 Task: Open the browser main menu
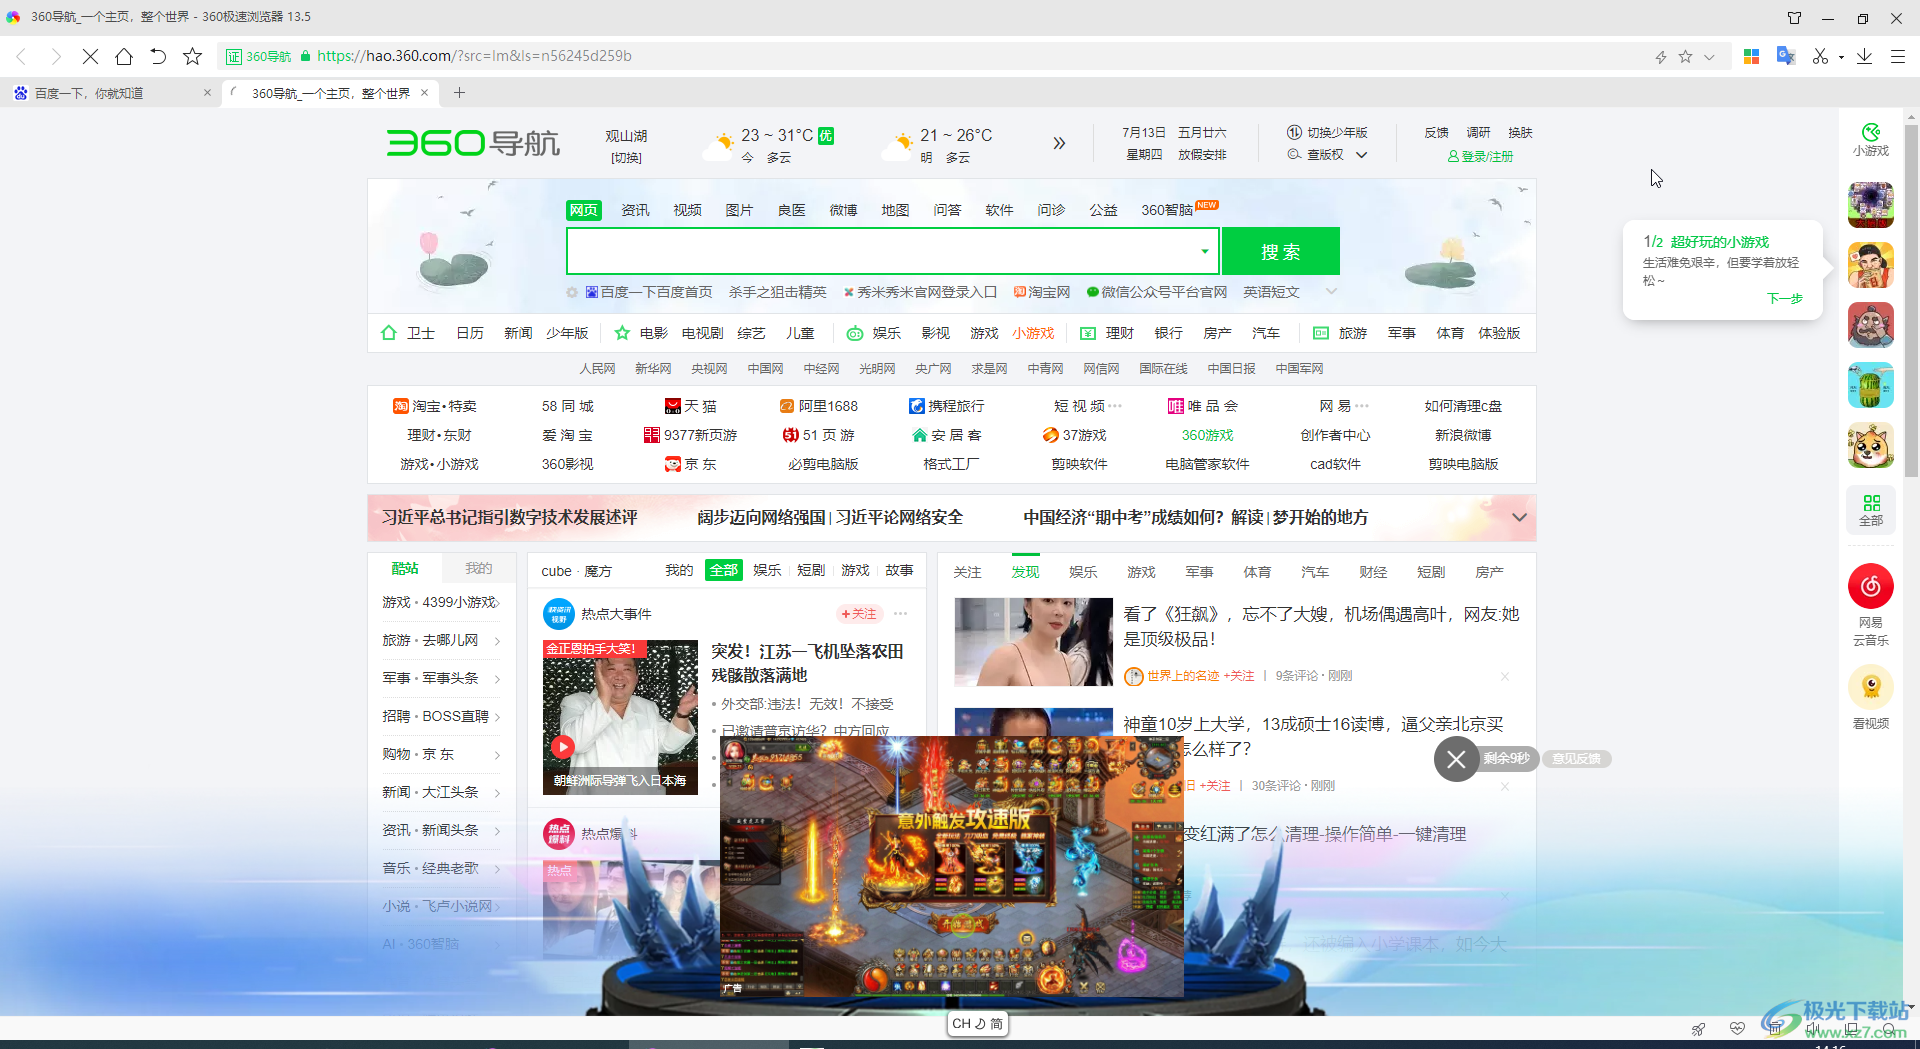pos(1897,56)
